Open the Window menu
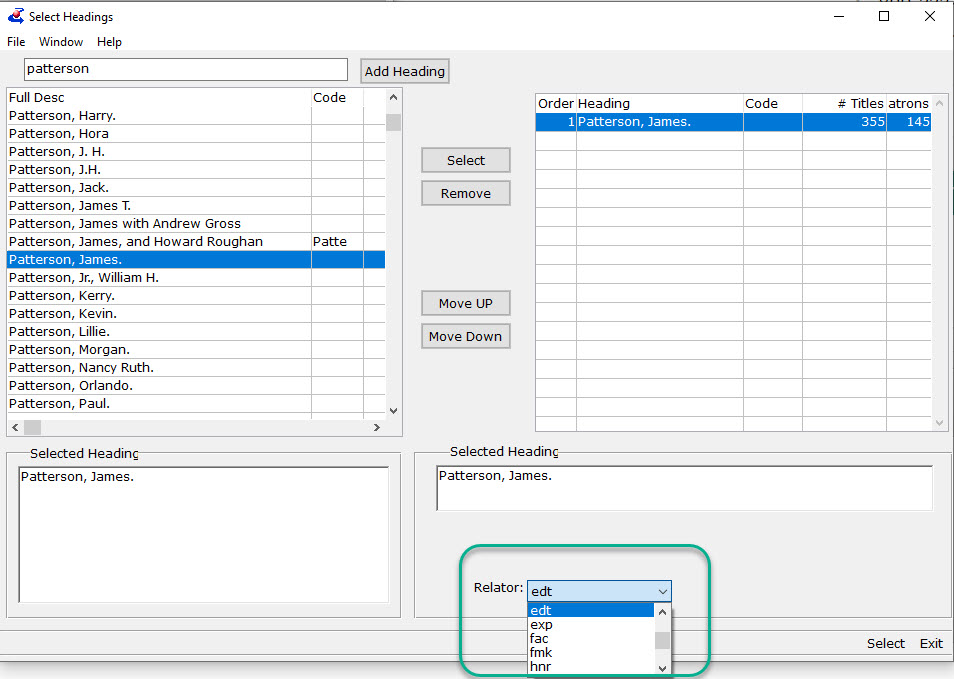The width and height of the screenshot is (954, 679). coord(61,42)
